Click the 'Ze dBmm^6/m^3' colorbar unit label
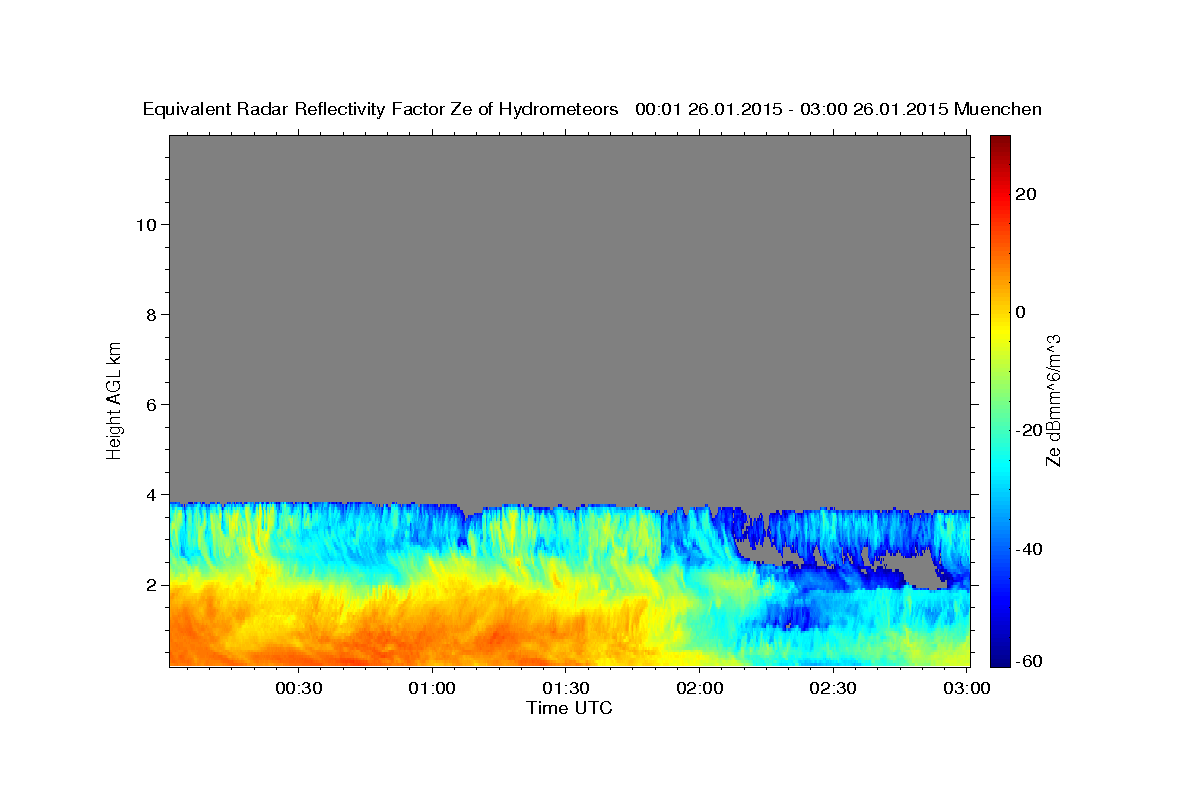This screenshot has height=800, width=1200. pyautogui.click(x=1053, y=400)
